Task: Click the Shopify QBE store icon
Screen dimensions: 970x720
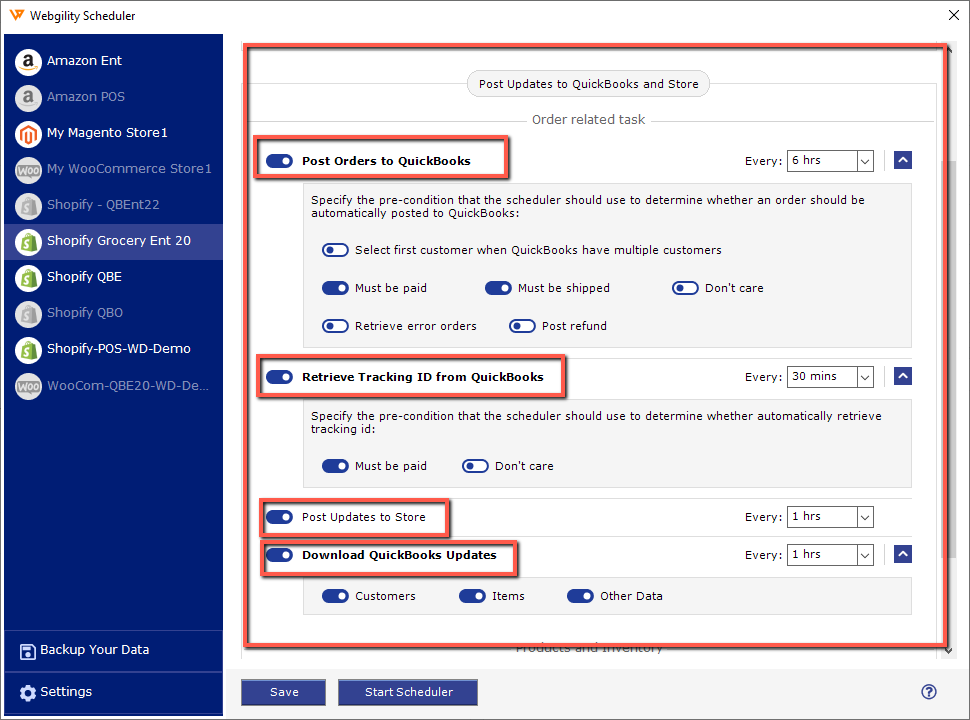Action: [x=28, y=278]
